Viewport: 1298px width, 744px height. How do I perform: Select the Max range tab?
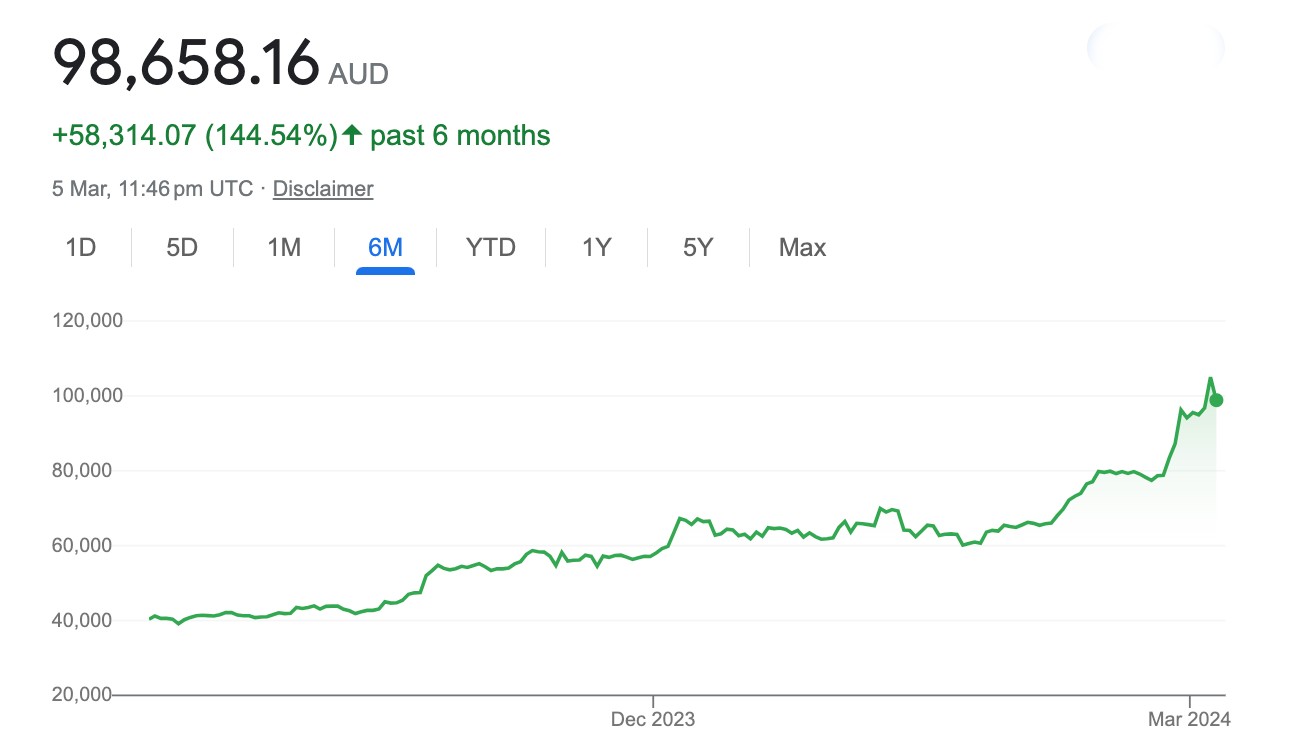tap(802, 247)
